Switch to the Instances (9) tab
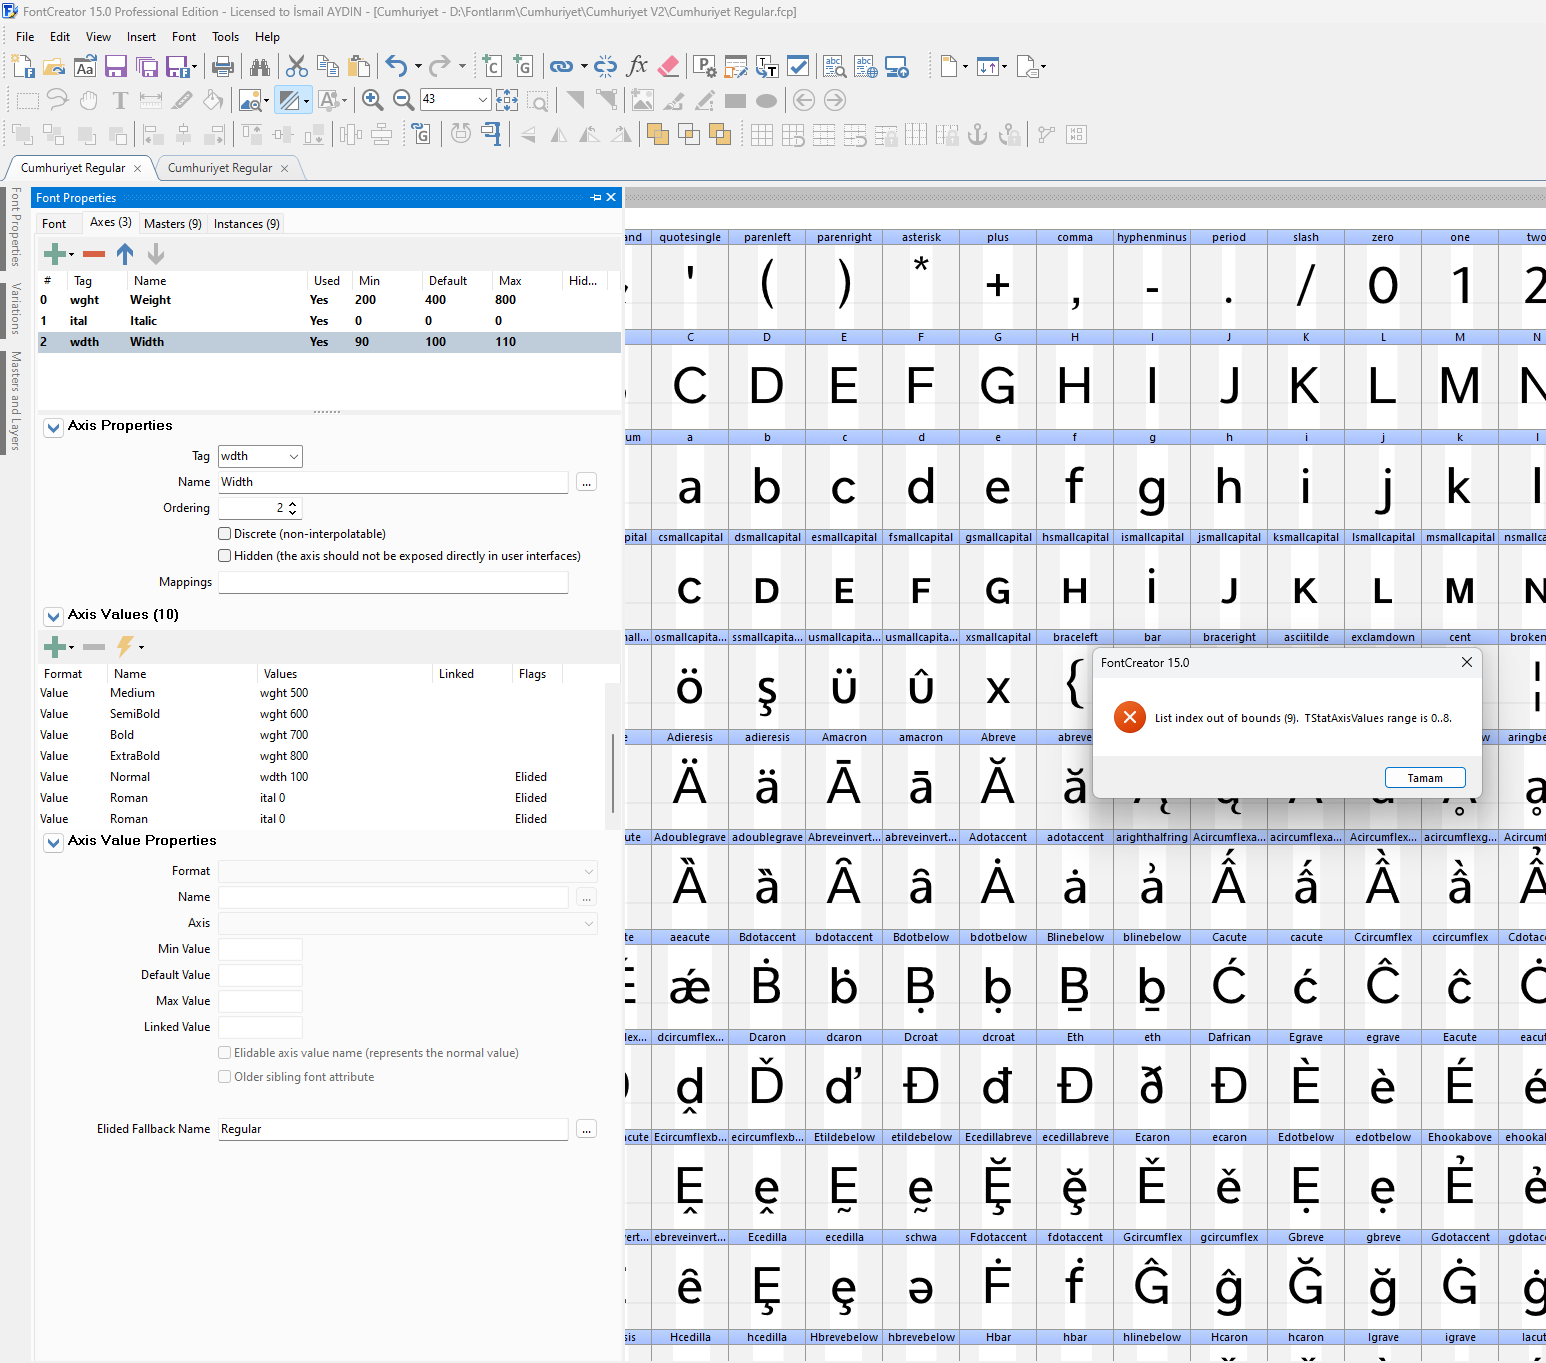The width and height of the screenshot is (1546, 1363). click(x=246, y=224)
